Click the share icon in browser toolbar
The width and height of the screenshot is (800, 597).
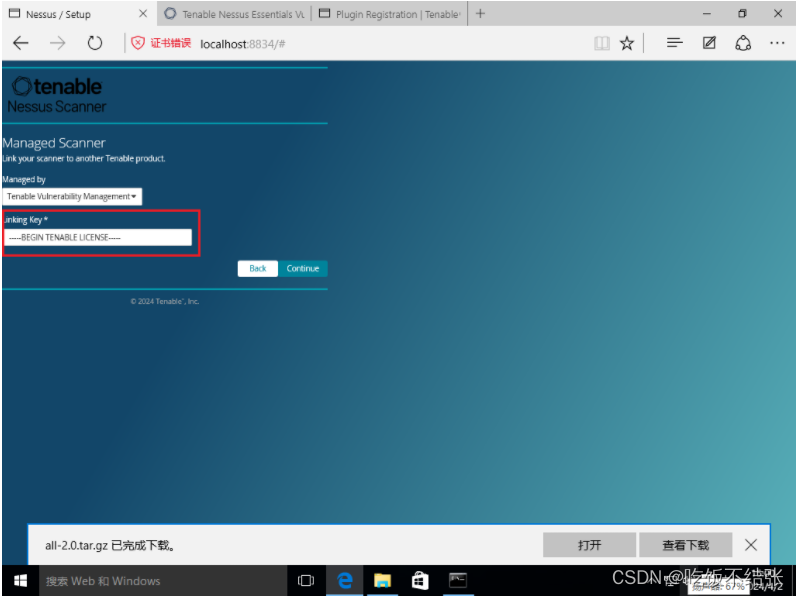pos(743,43)
